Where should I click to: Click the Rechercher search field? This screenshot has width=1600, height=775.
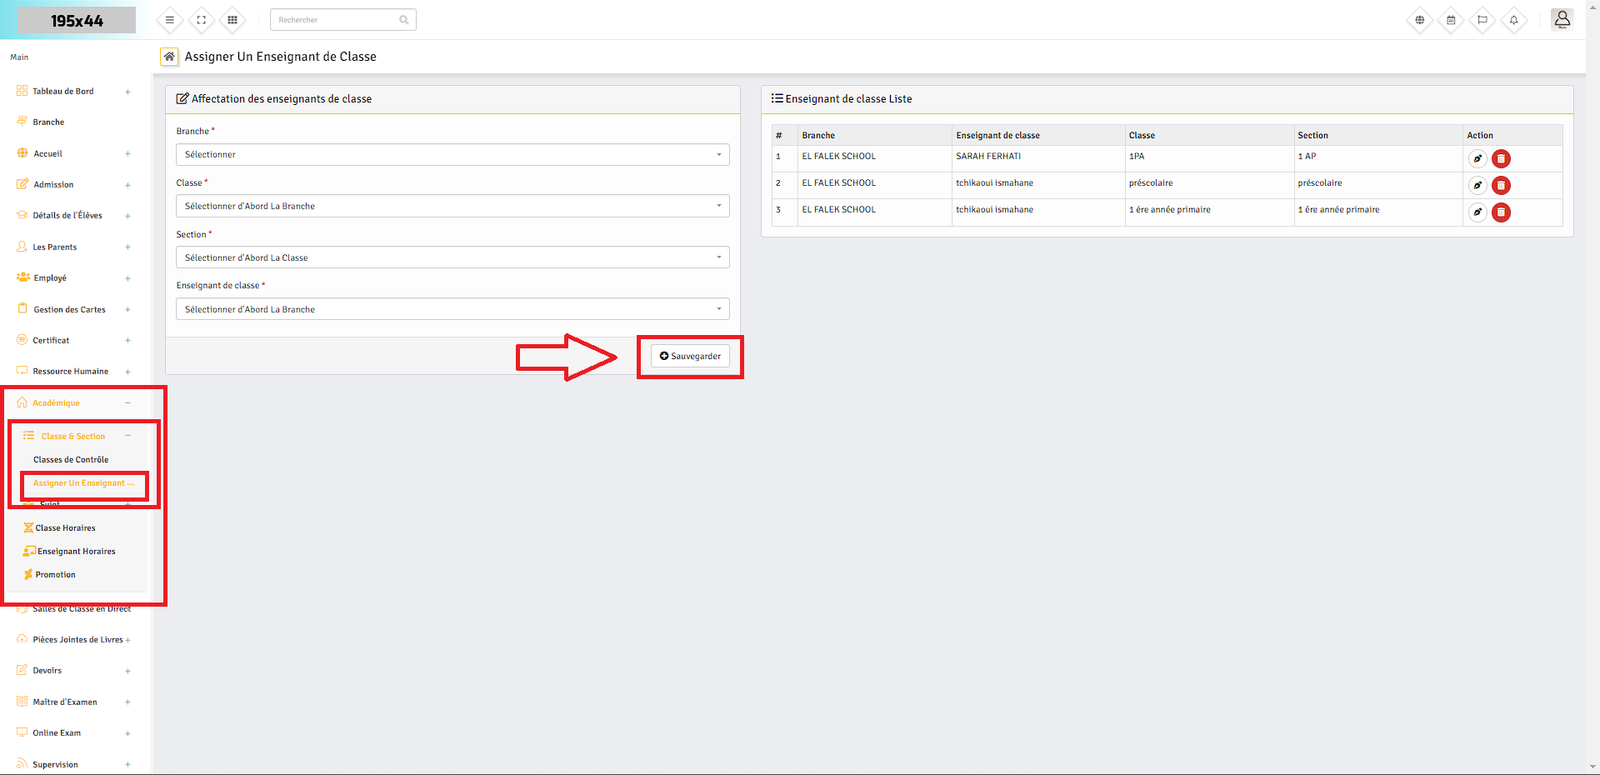[x=336, y=20]
